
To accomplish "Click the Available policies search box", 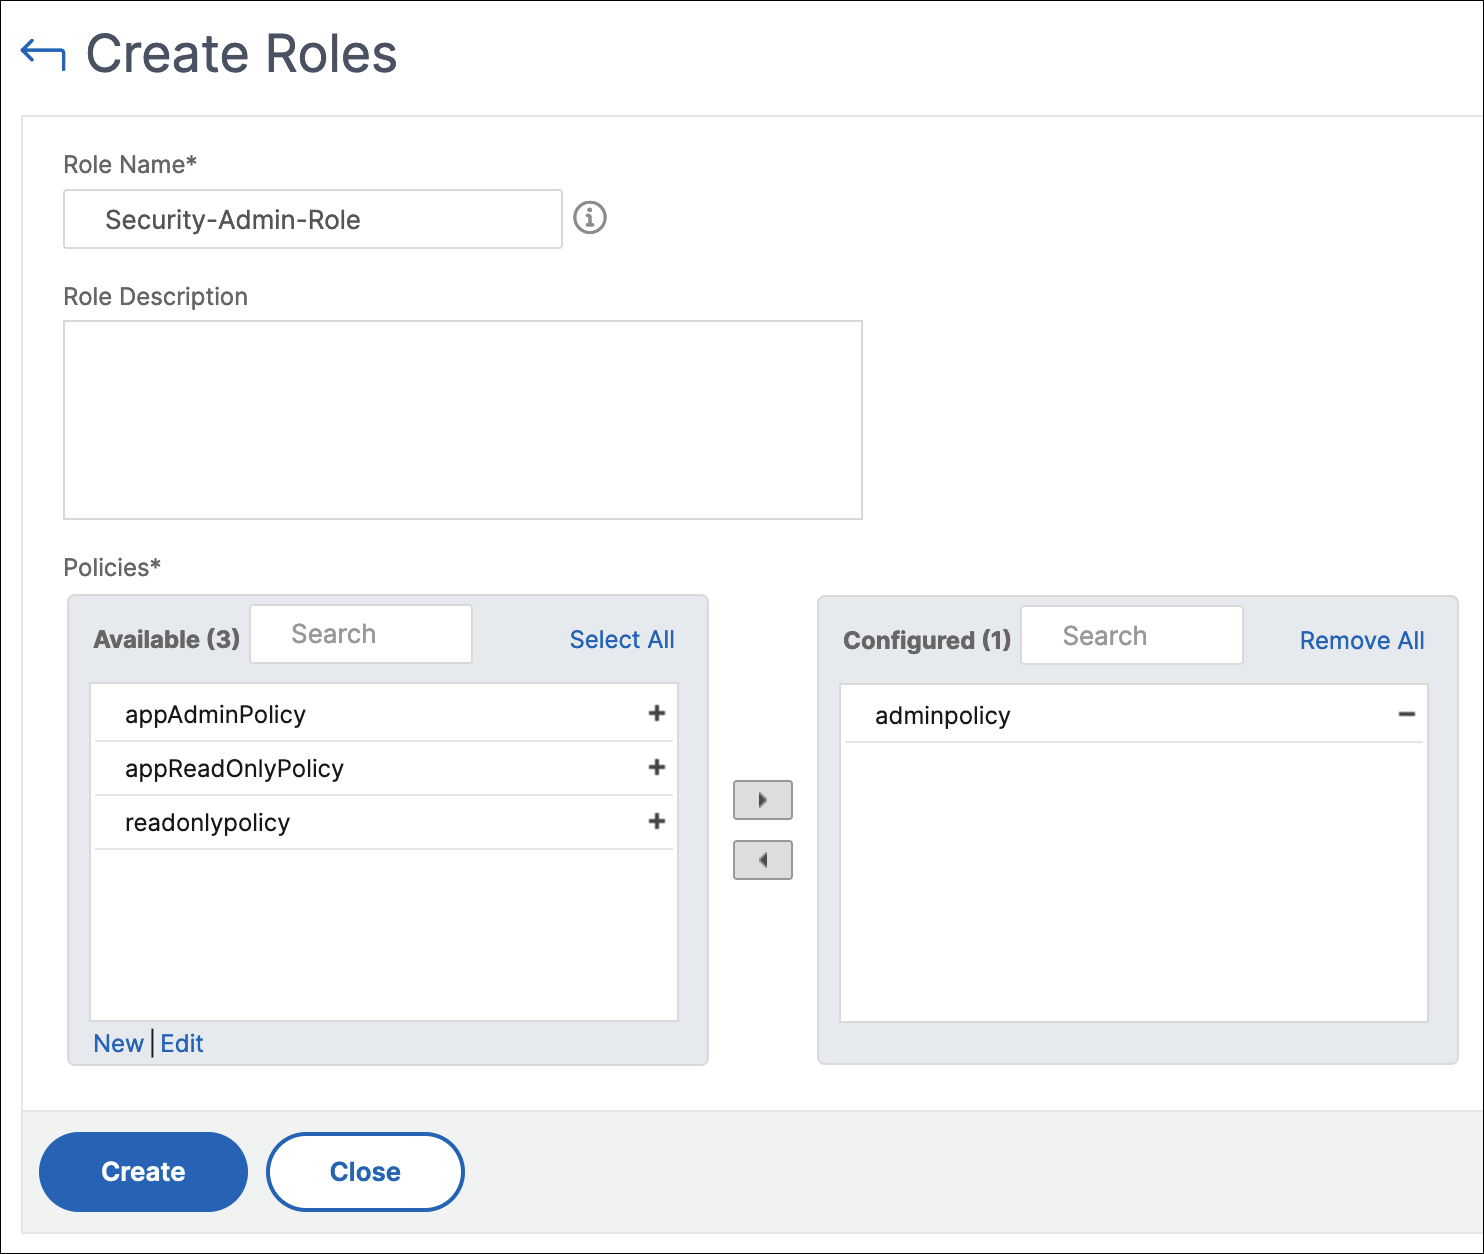I will [361, 634].
